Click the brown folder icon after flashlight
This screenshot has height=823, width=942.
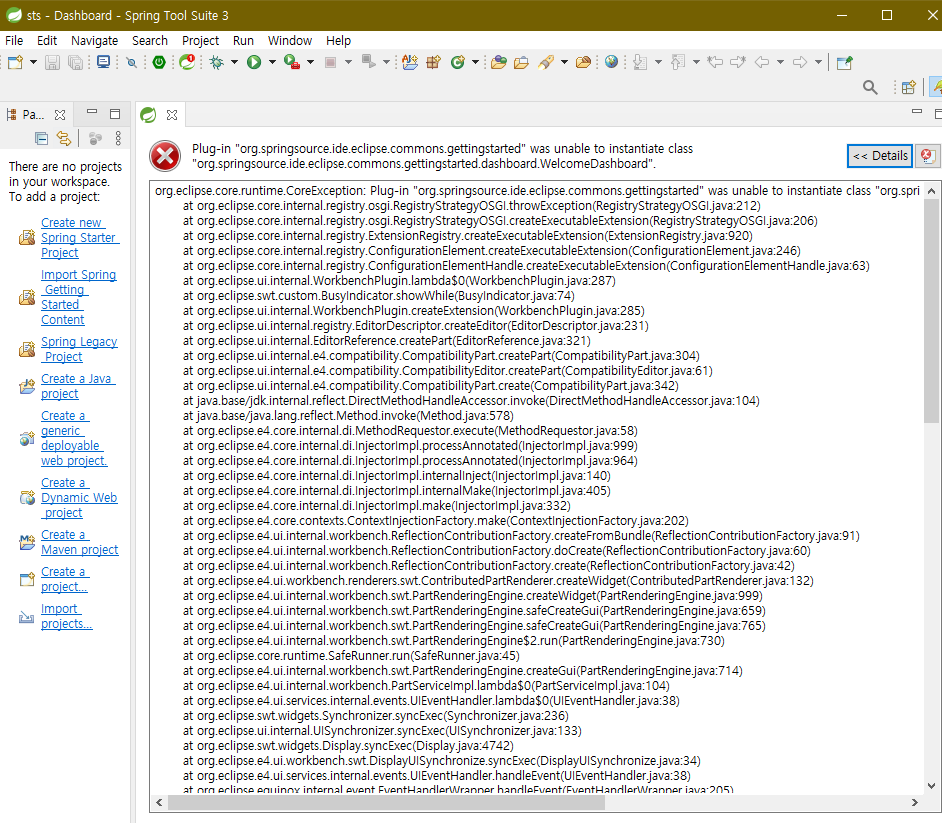click(x=583, y=62)
